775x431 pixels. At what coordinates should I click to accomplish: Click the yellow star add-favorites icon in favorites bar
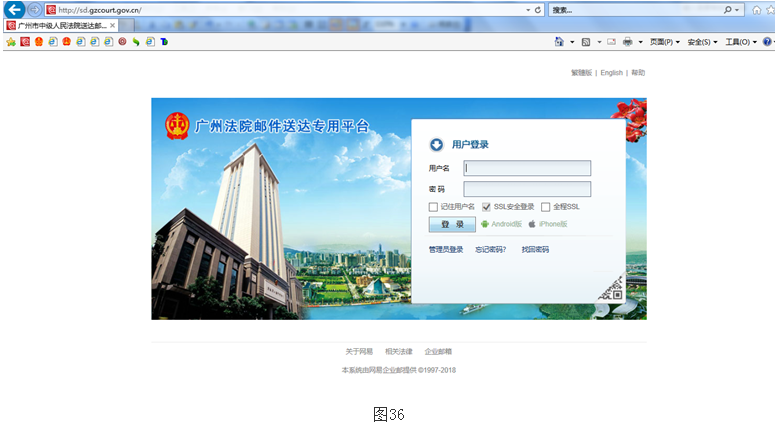coord(11,42)
